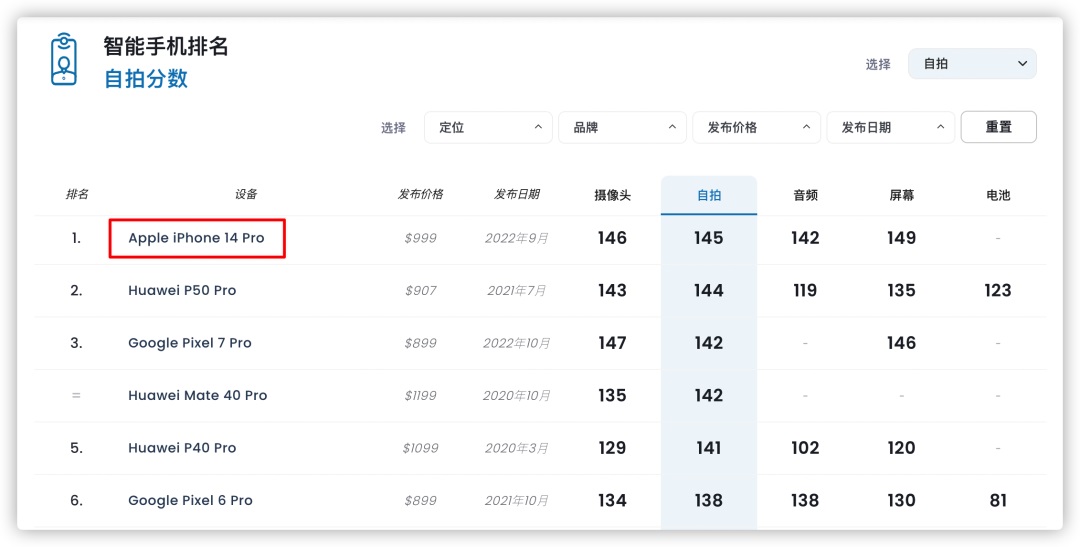The width and height of the screenshot is (1080, 547).
Task: Click the P50 Pro camera score 143
Action: tap(612, 291)
